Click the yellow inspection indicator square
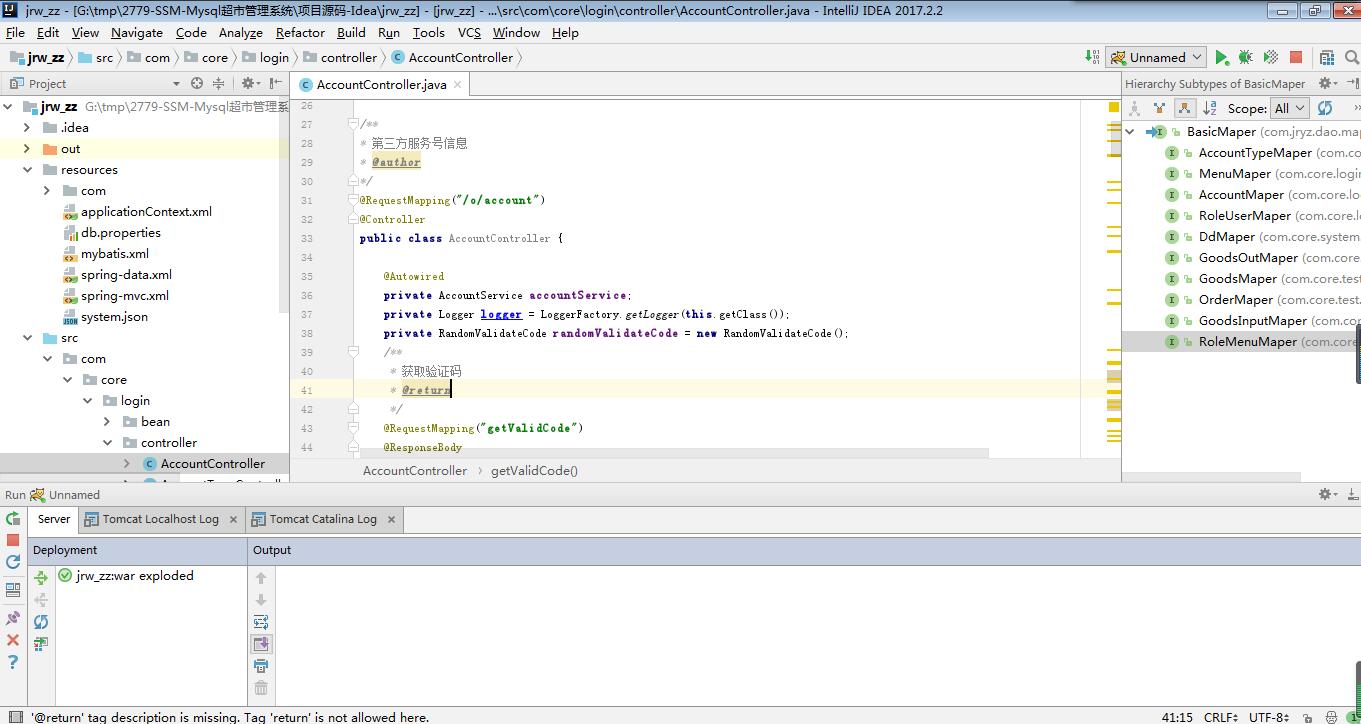The height and width of the screenshot is (724, 1361). pyautogui.click(x=1114, y=106)
